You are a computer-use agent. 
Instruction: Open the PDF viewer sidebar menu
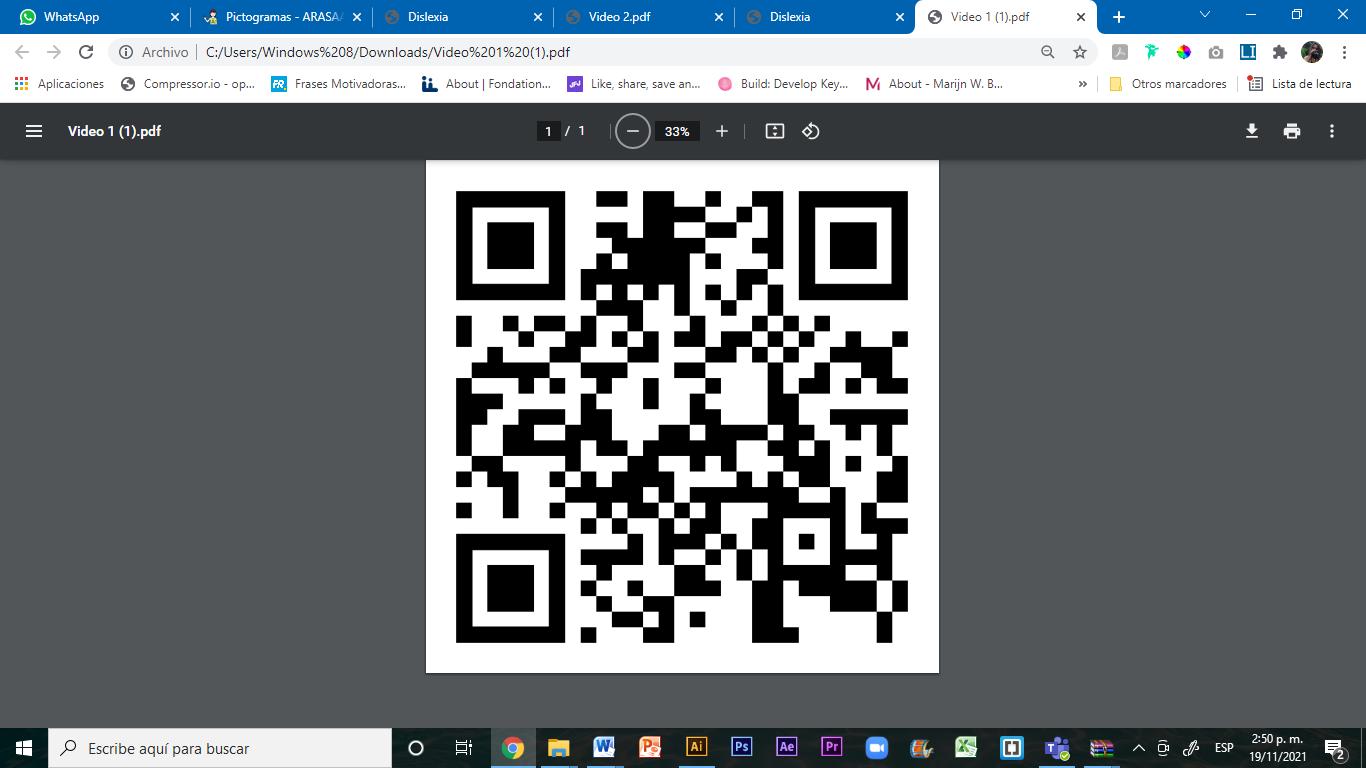click(x=34, y=131)
